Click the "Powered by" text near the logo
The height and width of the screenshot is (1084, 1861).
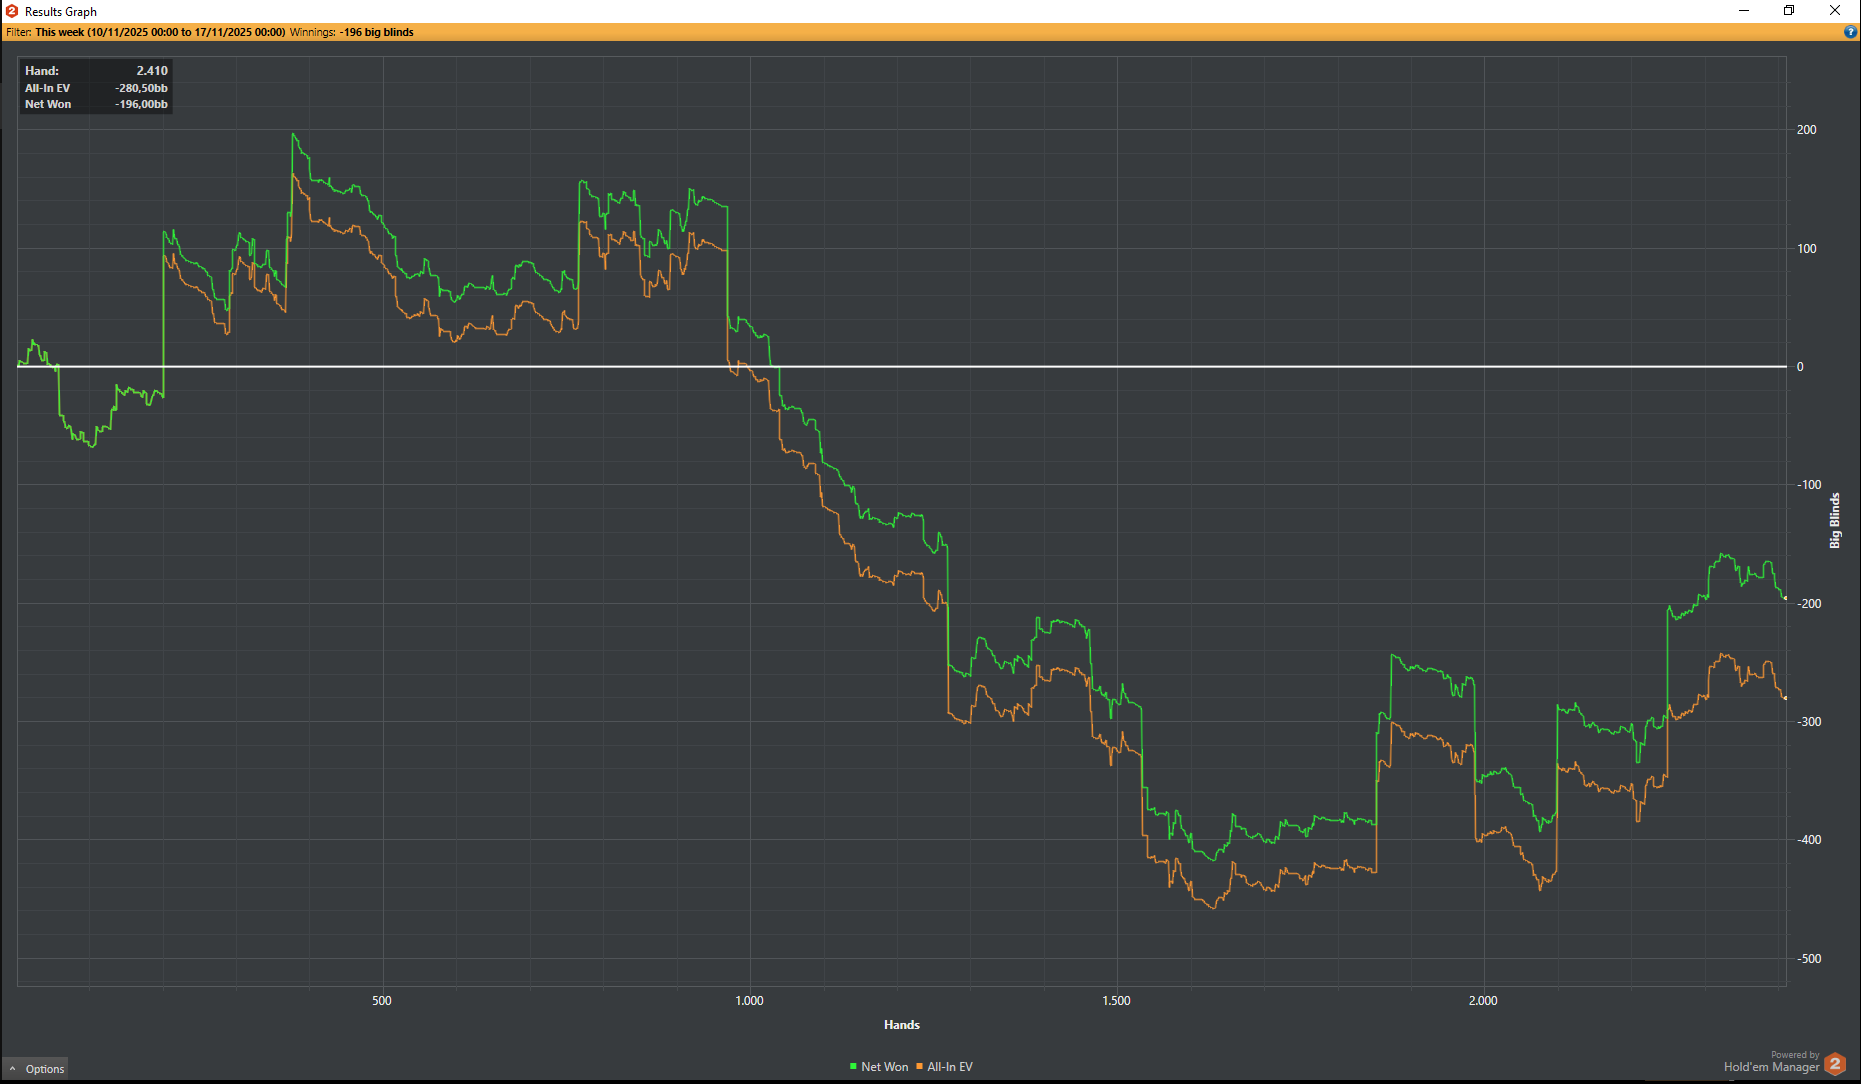(x=1795, y=1055)
